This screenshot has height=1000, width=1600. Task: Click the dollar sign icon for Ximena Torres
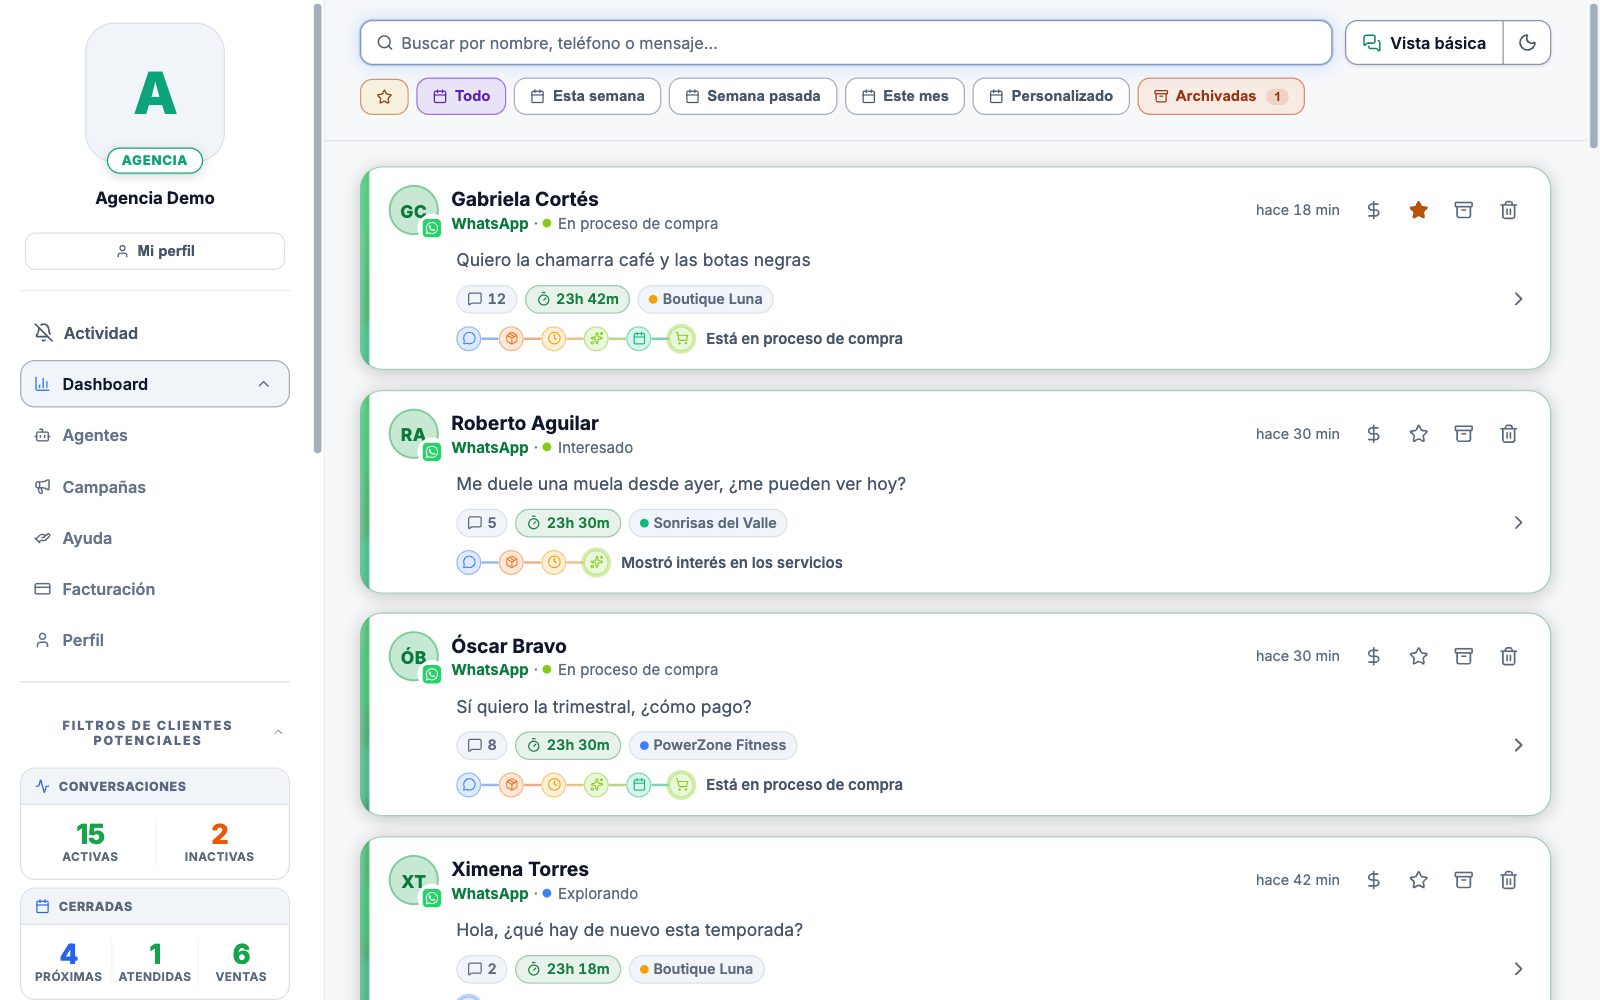click(x=1374, y=880)
